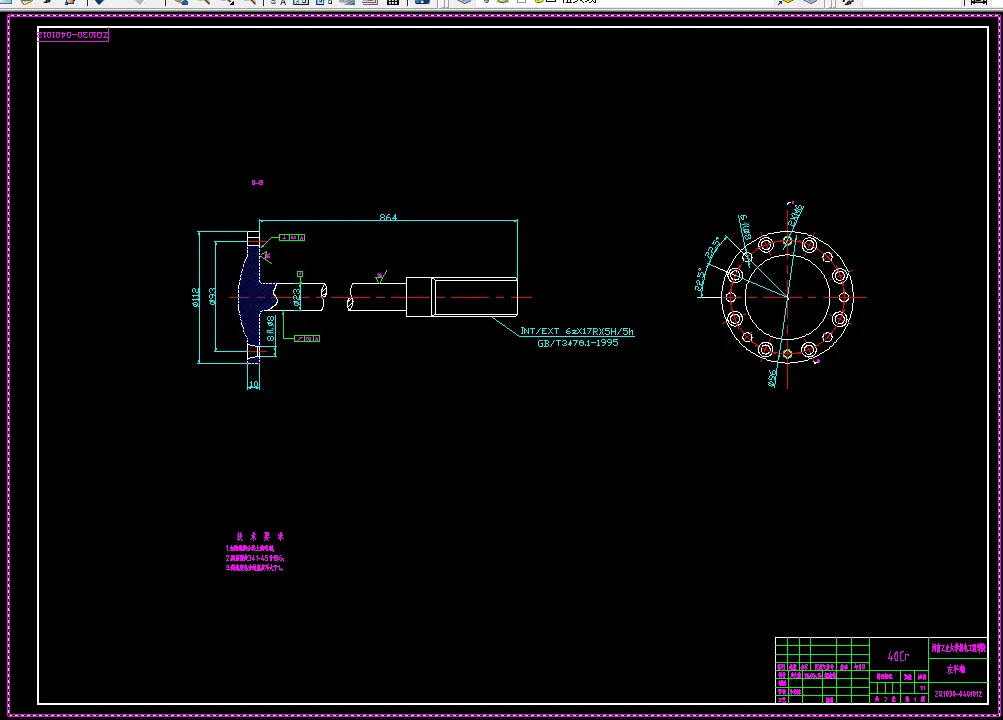Select the upper 22.5° angular dimension
Viewport: 1003px width, 720px height.
713,248
